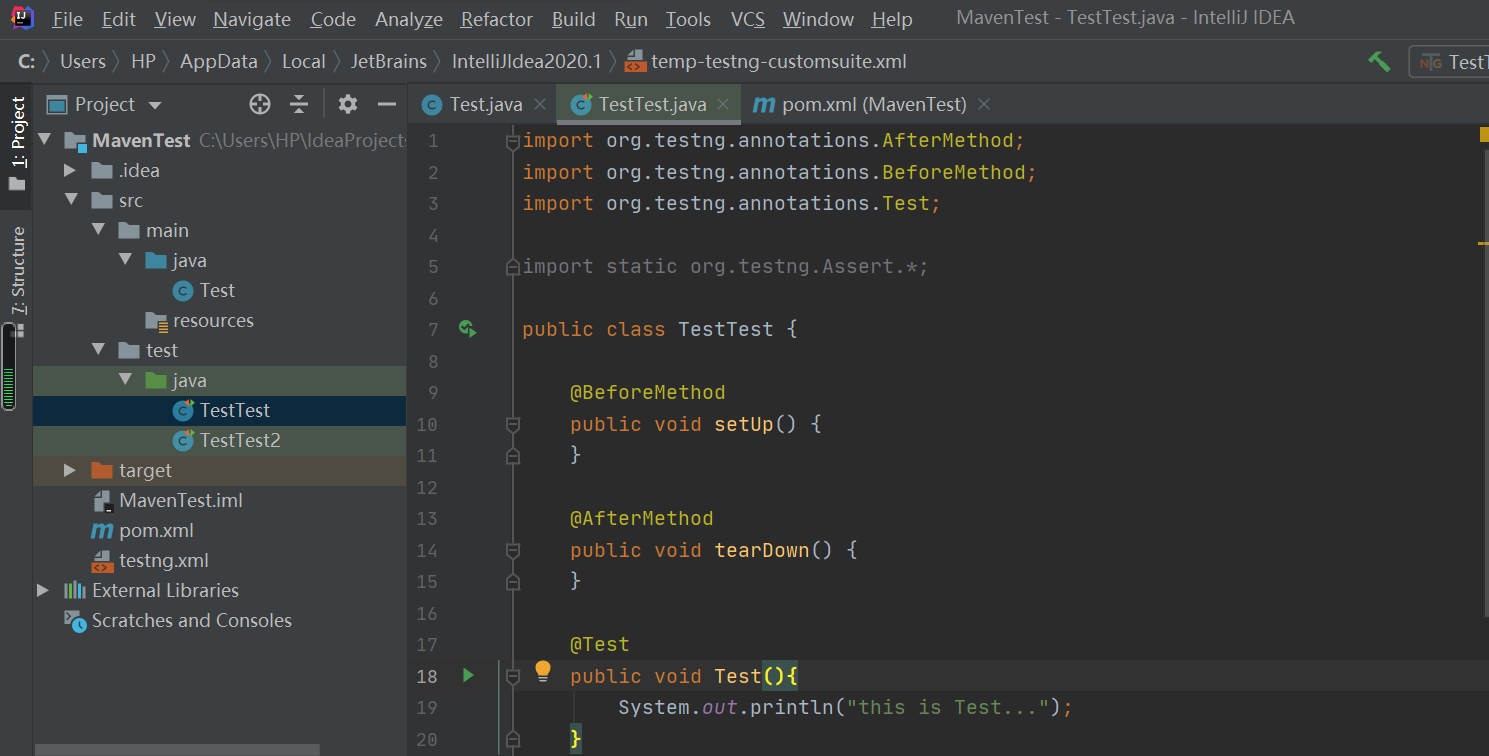Click the IntelliJ IDEA logo icon
This screenshot has height=756, width=1489.
tap(21, 18)
